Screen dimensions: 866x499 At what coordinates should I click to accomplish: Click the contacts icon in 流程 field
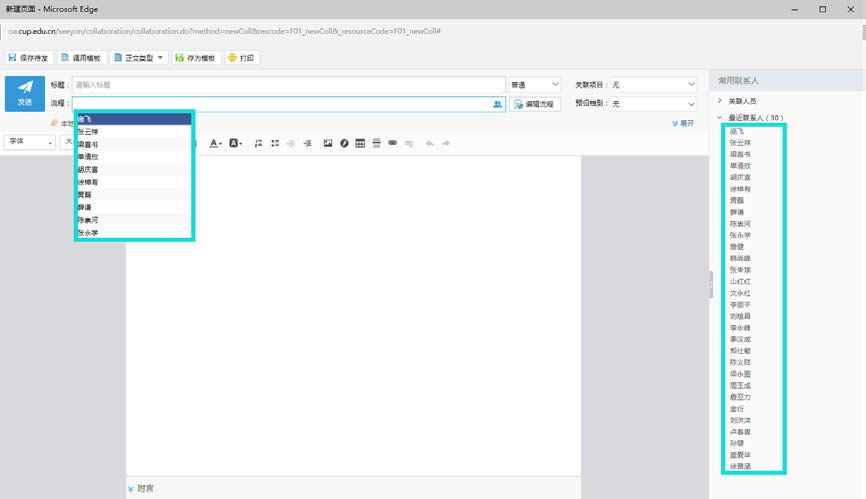tap(496, 104)
